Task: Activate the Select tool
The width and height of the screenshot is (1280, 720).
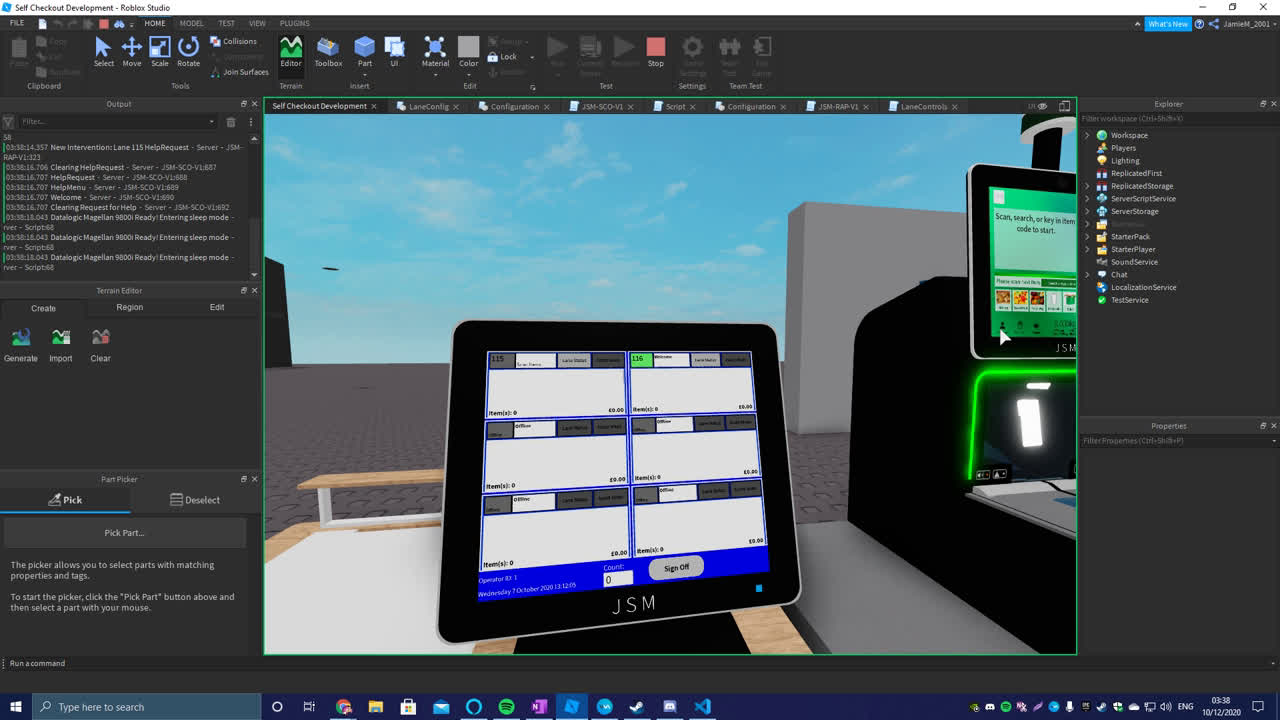Action: [103, 52]
